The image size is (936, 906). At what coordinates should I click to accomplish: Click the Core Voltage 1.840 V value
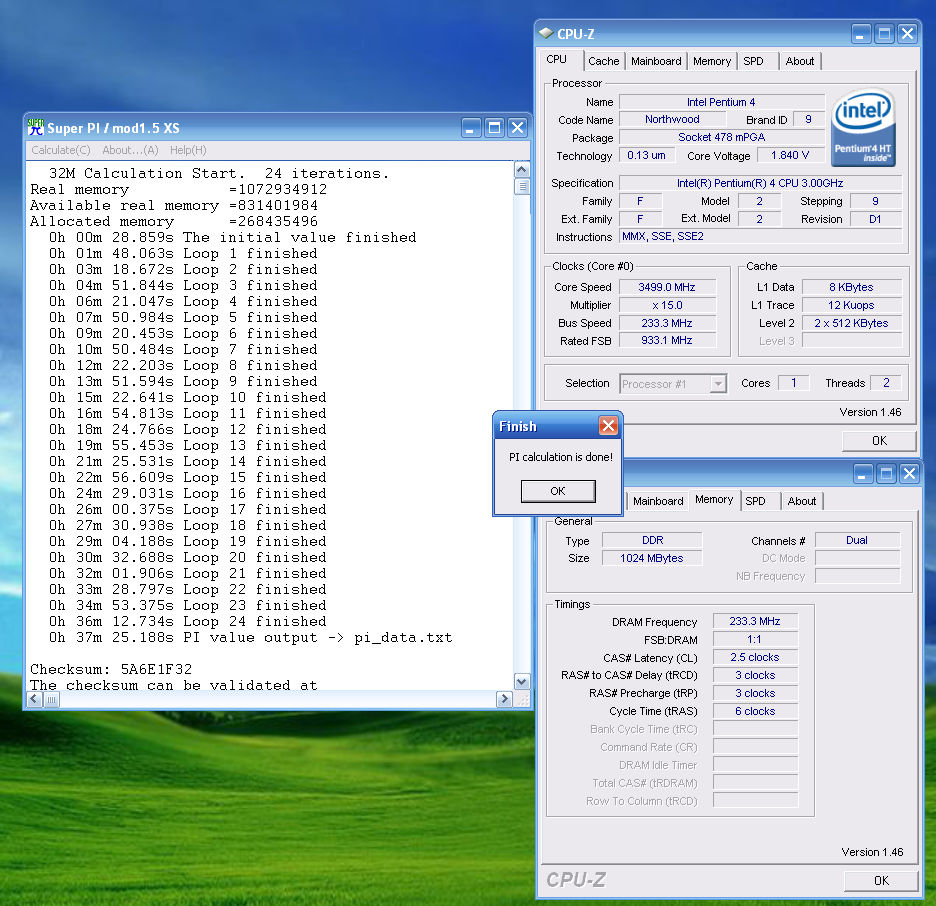pos(790,155)
